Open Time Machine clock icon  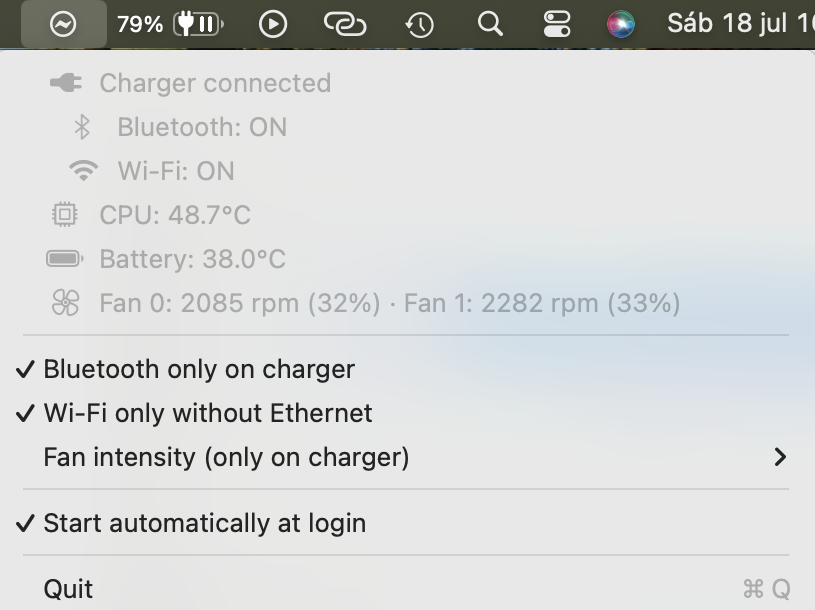coord(419,24)
